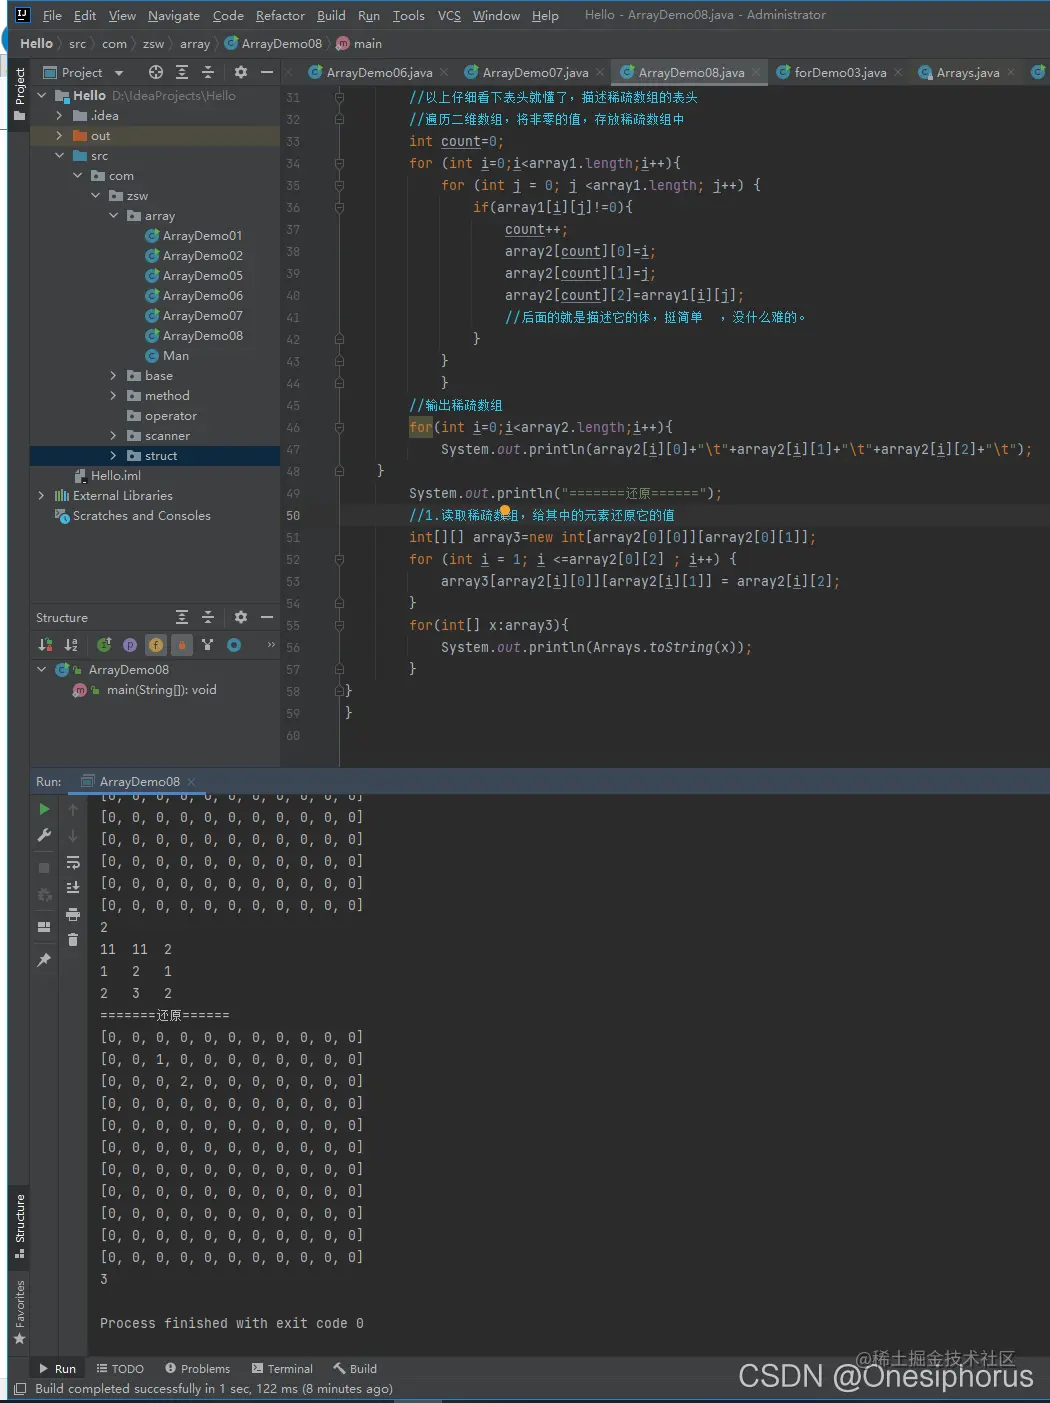Toggle soft-wrap in the Run console
Image resolution: width=1050 pixels, height=1403 pixels.
[73, 862]
